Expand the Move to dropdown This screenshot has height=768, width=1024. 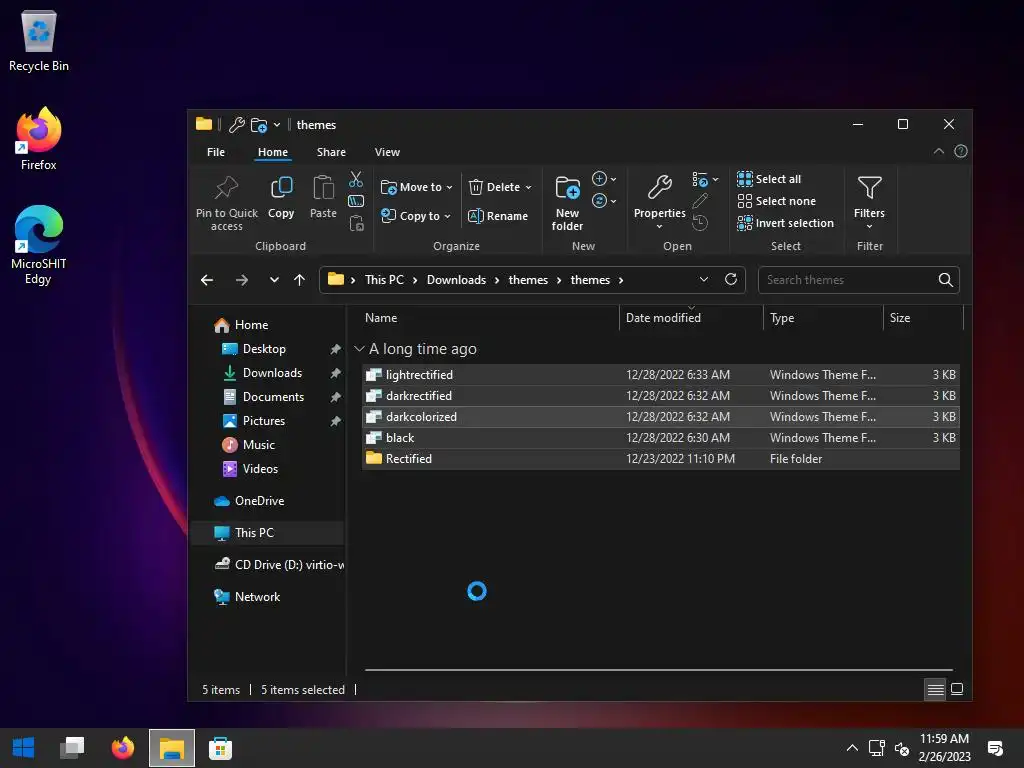tap(449, 187)
